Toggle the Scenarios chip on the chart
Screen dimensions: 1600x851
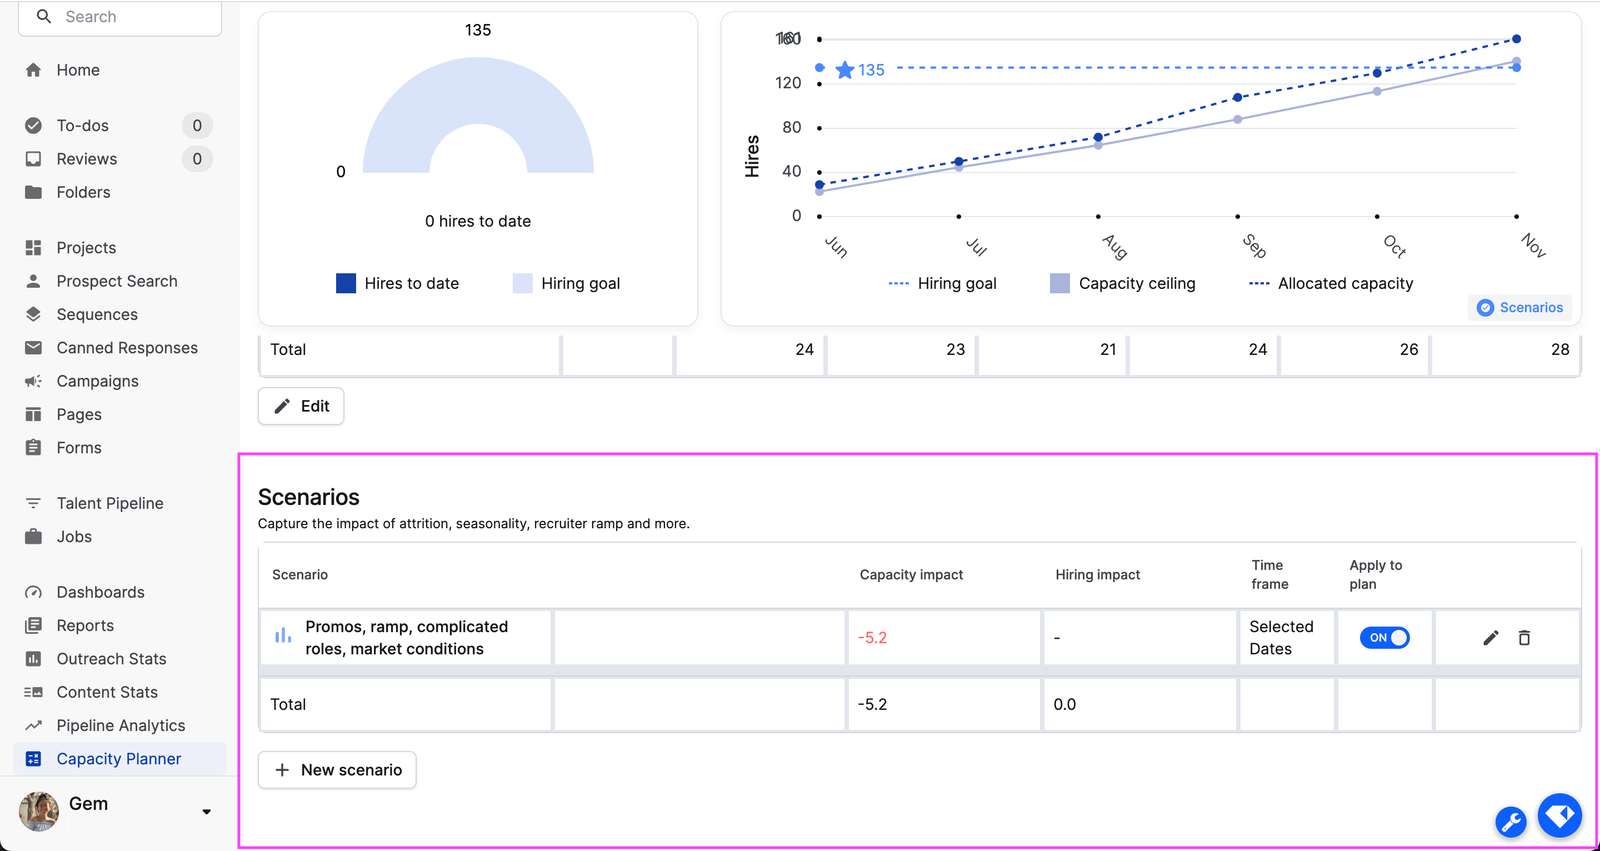[1520, 308]
